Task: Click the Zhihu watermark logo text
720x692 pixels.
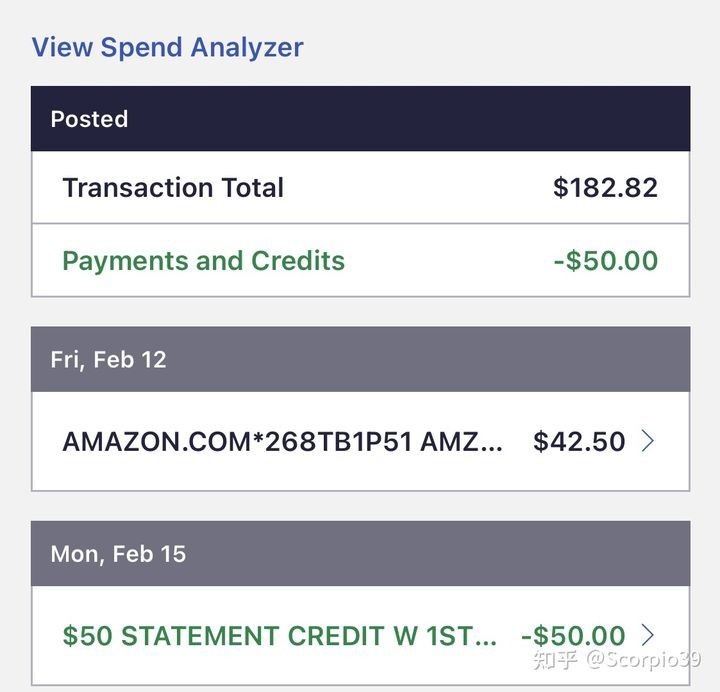Action: click(556, 661)
